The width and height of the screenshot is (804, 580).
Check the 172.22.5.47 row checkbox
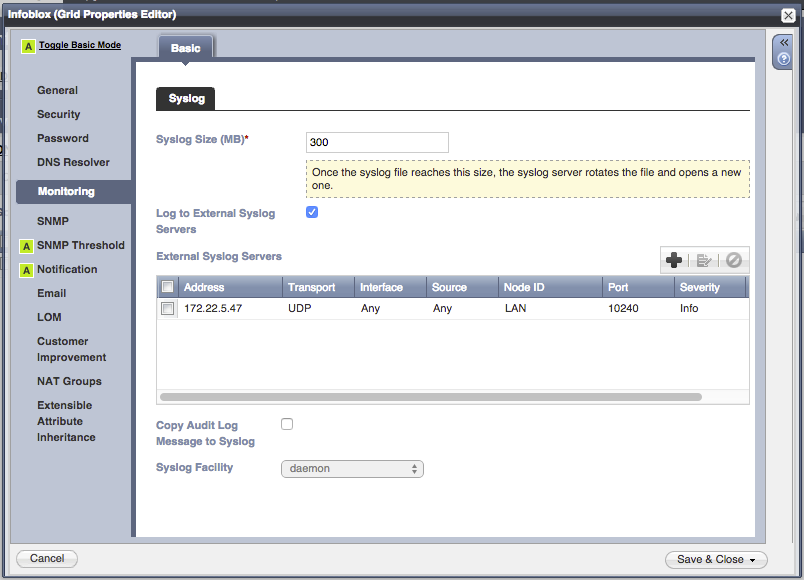click(x=168, y=308)
